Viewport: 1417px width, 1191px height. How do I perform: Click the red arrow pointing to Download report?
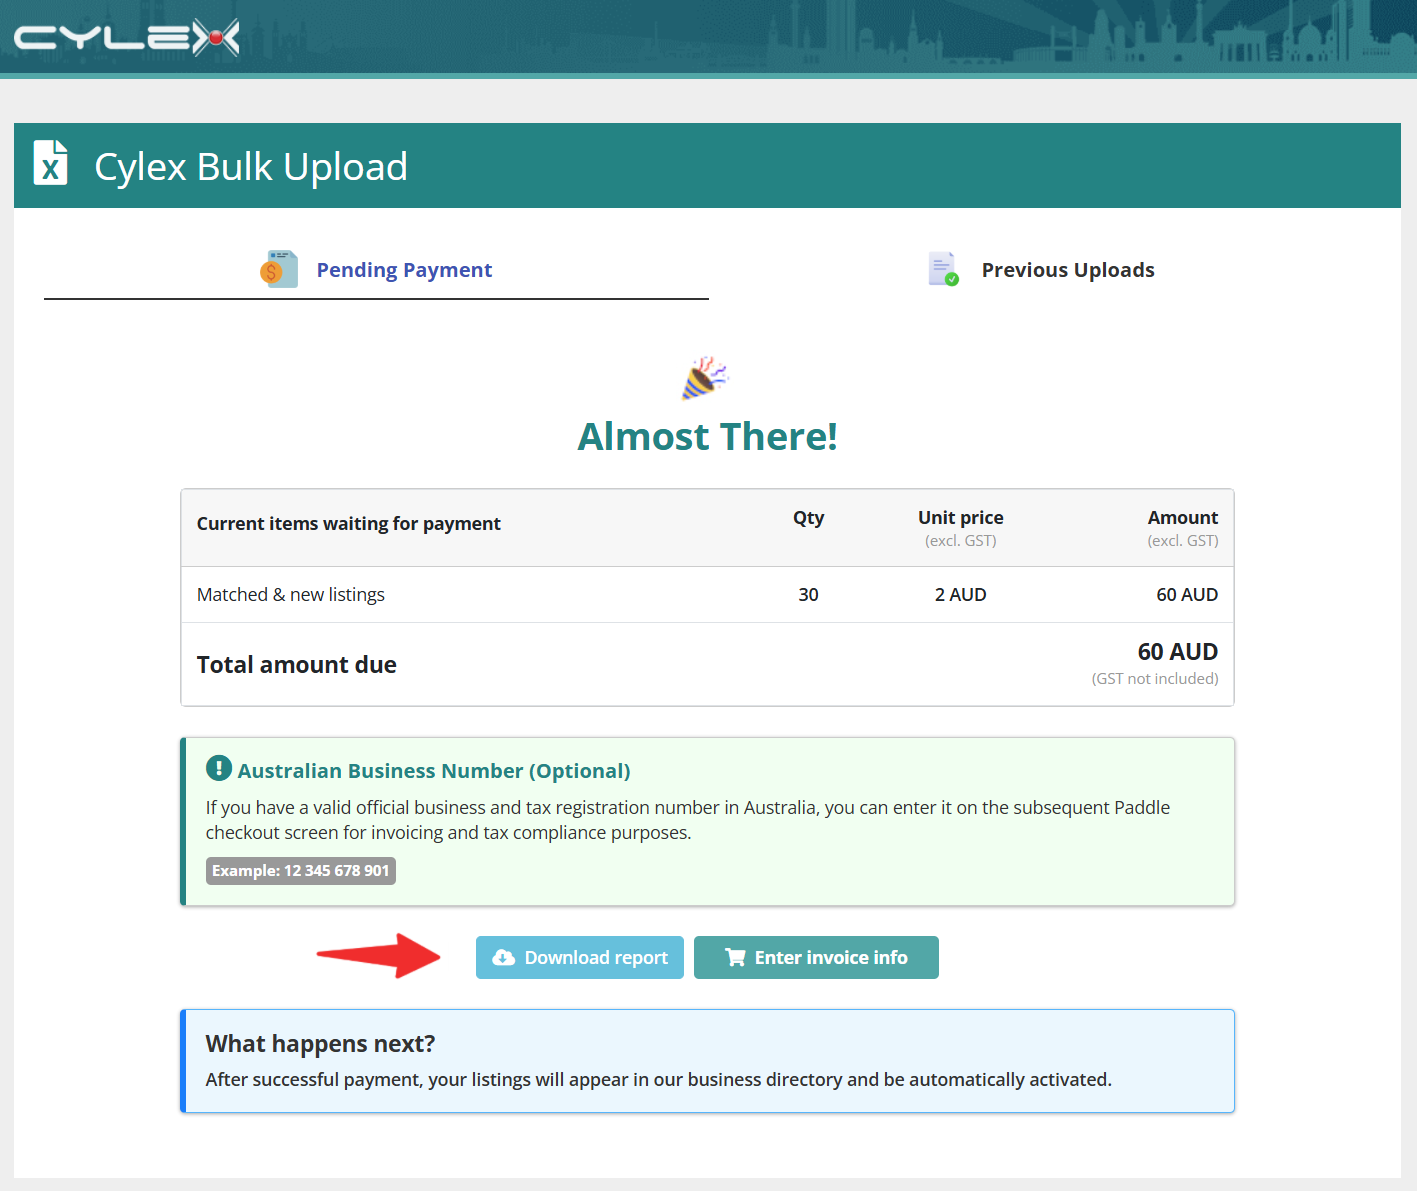(378, 956)
